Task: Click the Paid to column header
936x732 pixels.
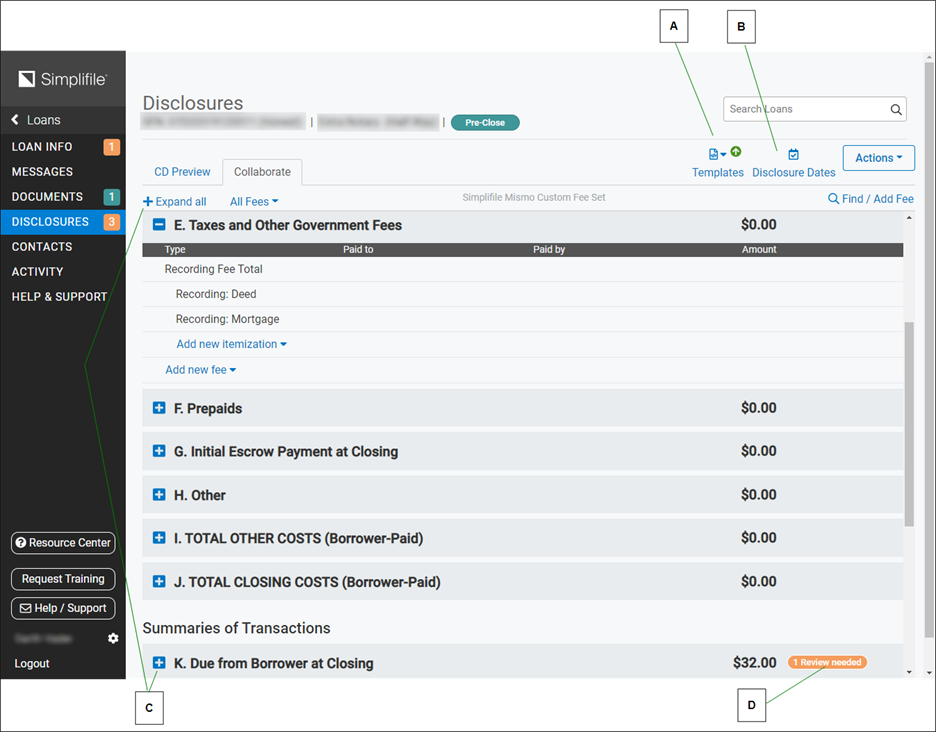Action: [358, 250]
